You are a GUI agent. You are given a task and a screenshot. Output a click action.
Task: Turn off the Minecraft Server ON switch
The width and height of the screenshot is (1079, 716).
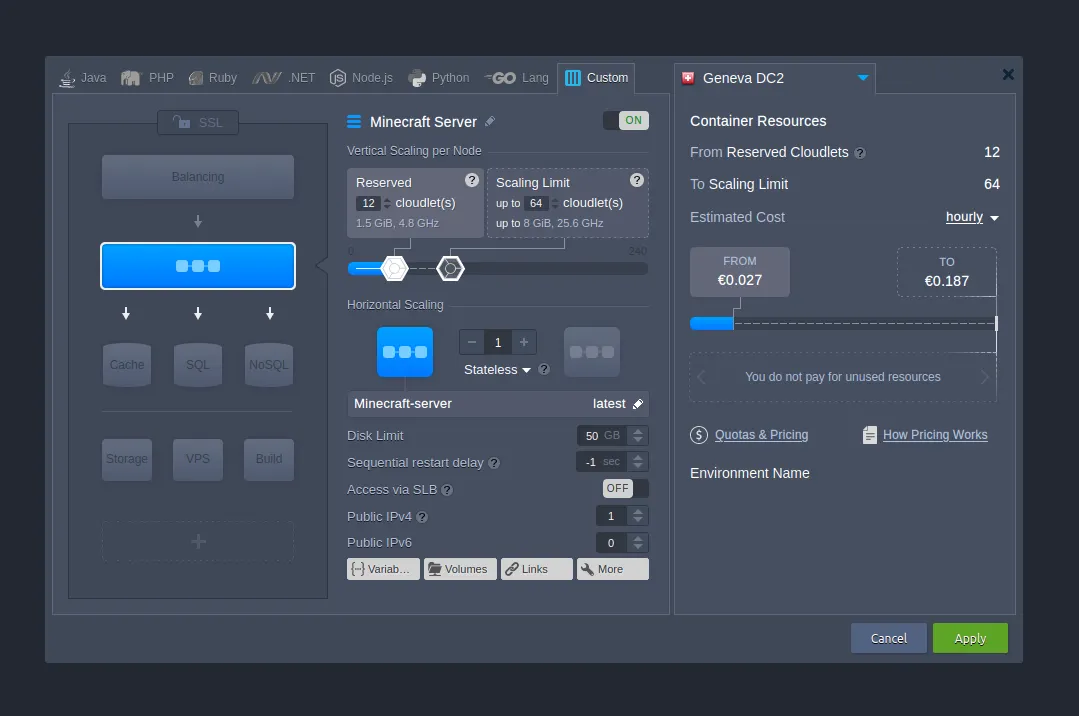[x=626, y=121]
